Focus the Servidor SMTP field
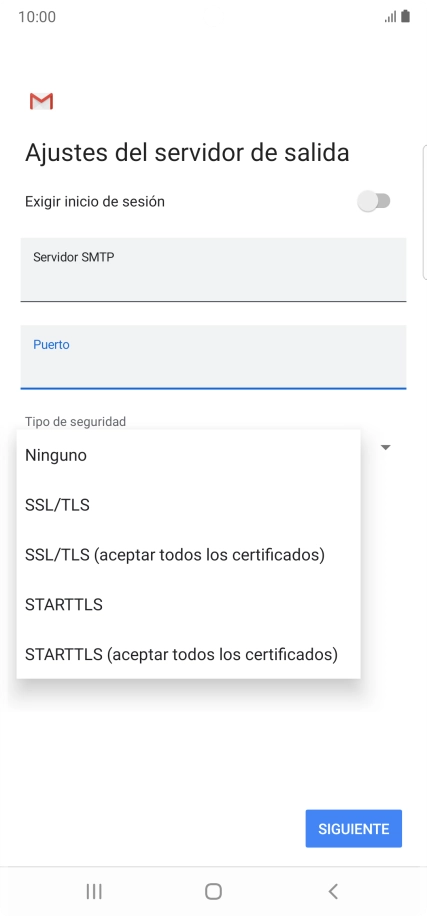Viewport: 427px width, 916px height. point(213,269)
